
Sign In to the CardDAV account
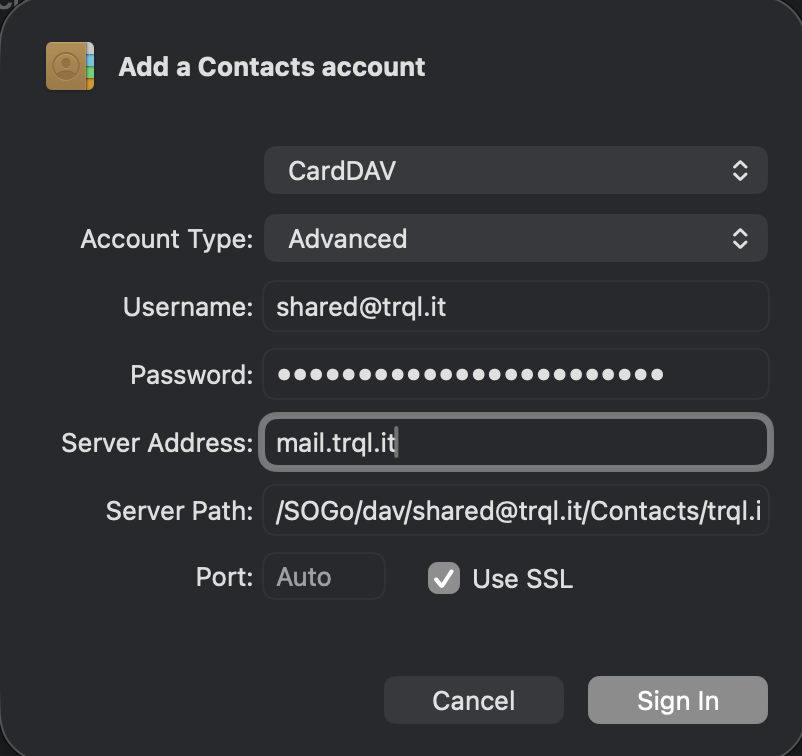678,700
